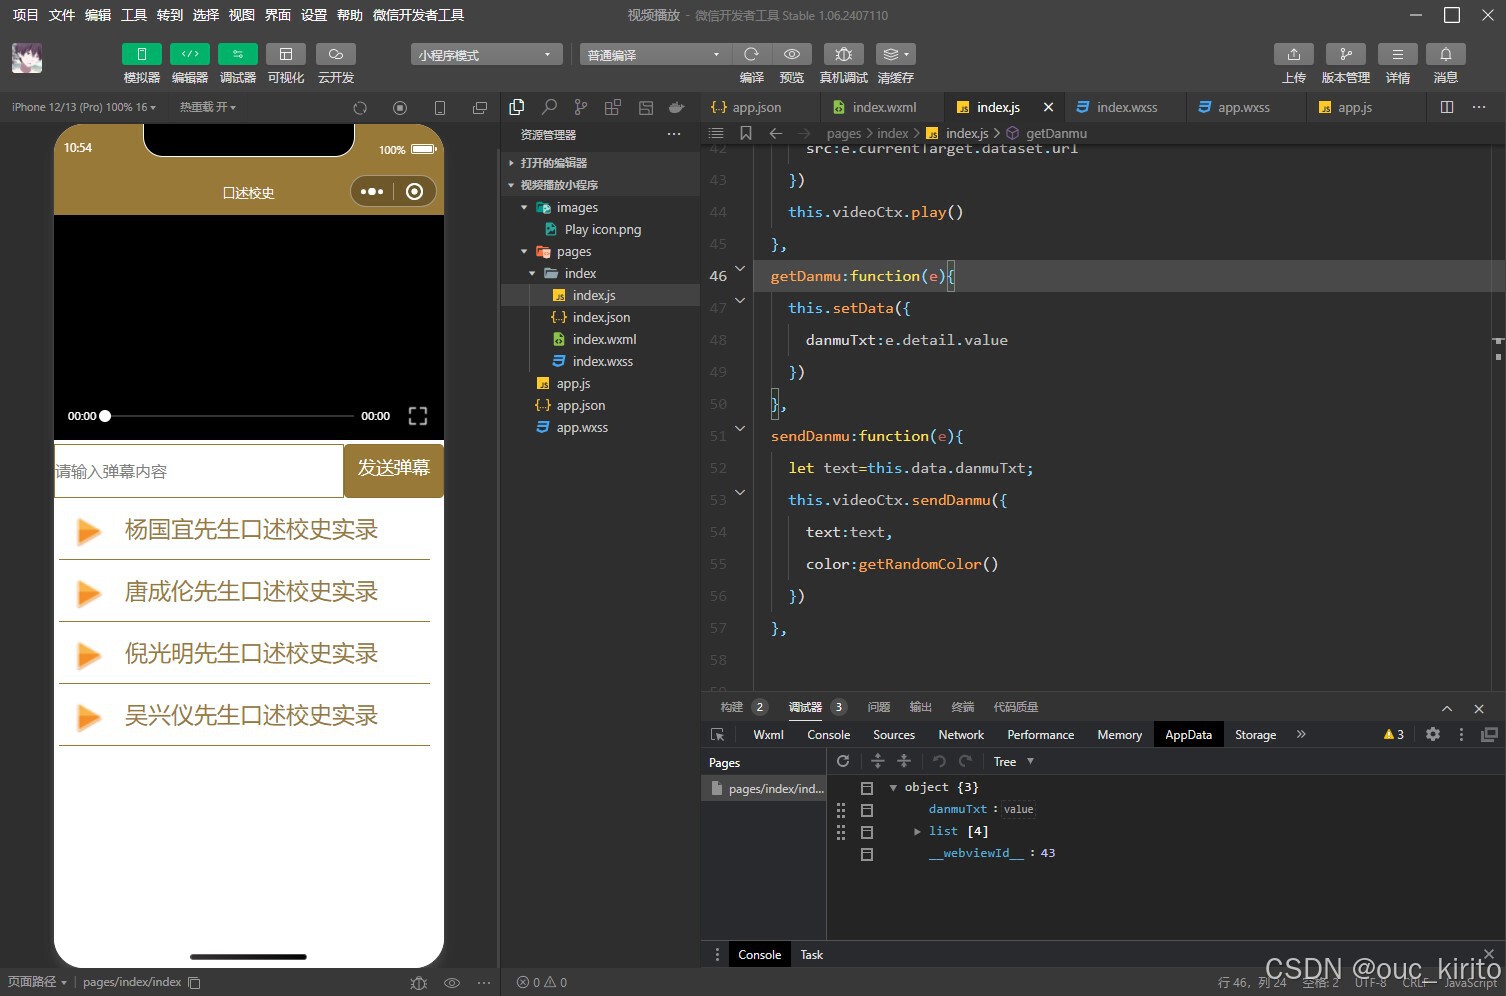Click the simulator refresh icon
This screenshot has width=1506, height=996.
[360, 108]
